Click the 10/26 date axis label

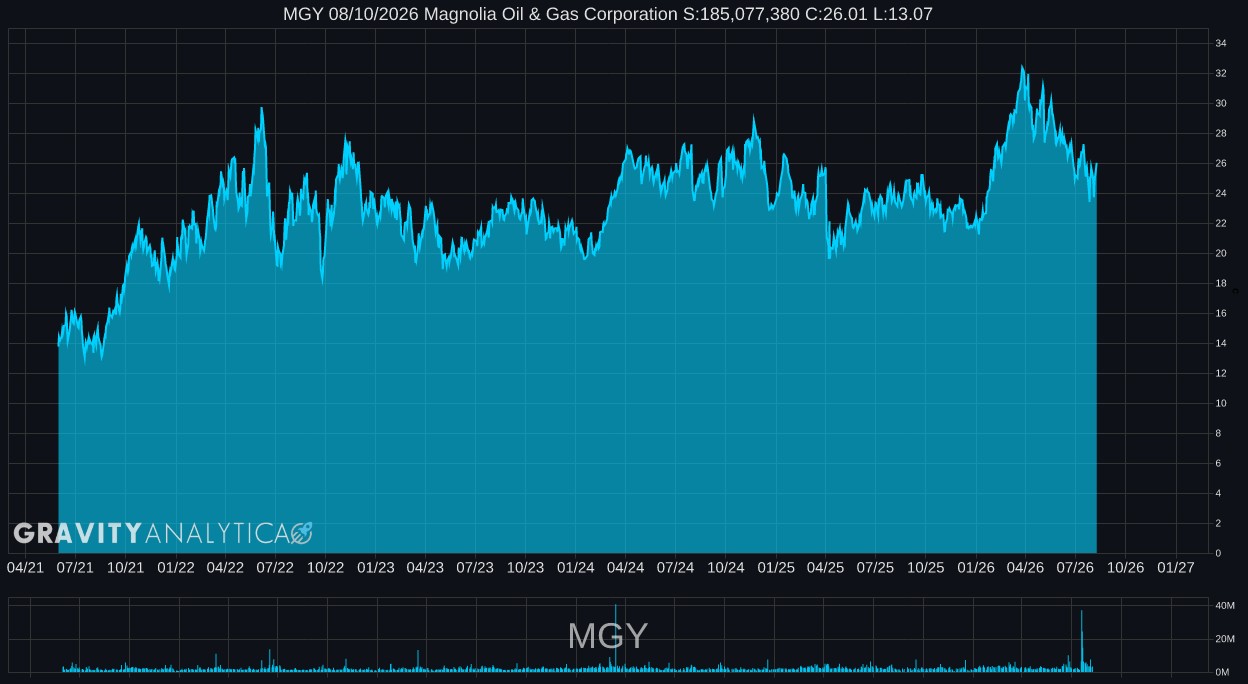click(1125, 567)
